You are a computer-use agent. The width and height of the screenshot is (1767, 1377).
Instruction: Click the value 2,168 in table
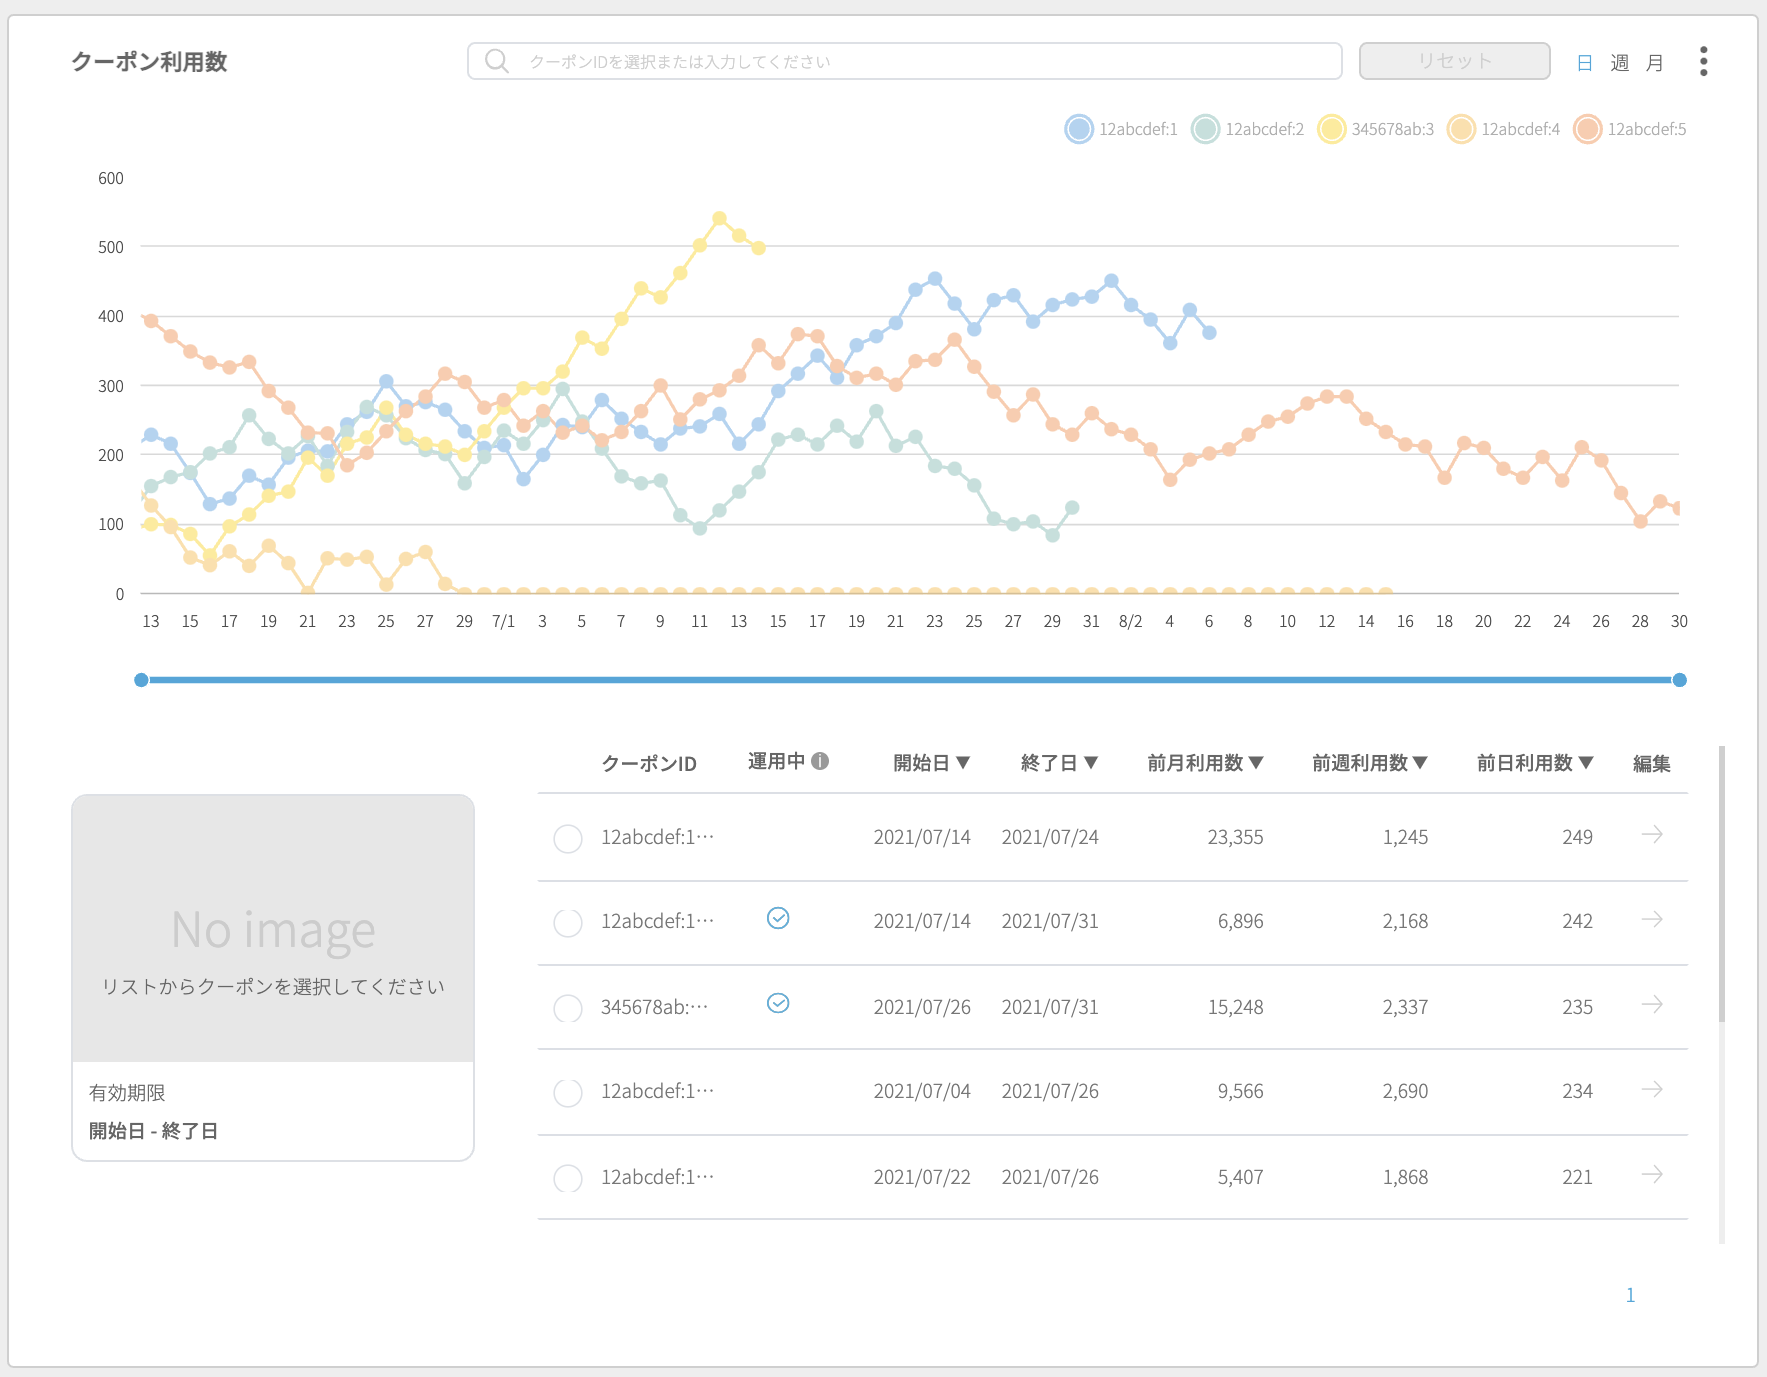point(1405,921)
